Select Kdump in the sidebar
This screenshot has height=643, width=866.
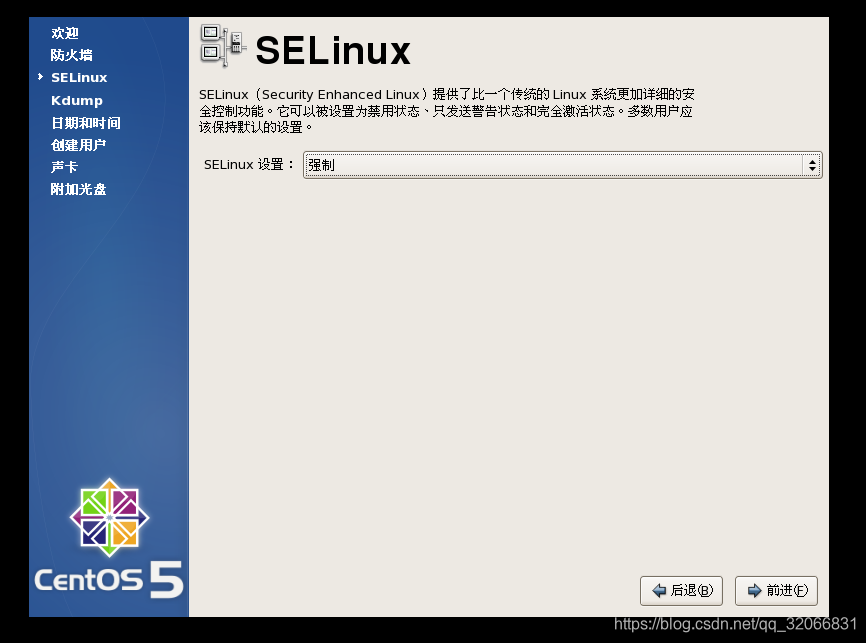click(x=77, y=101)
